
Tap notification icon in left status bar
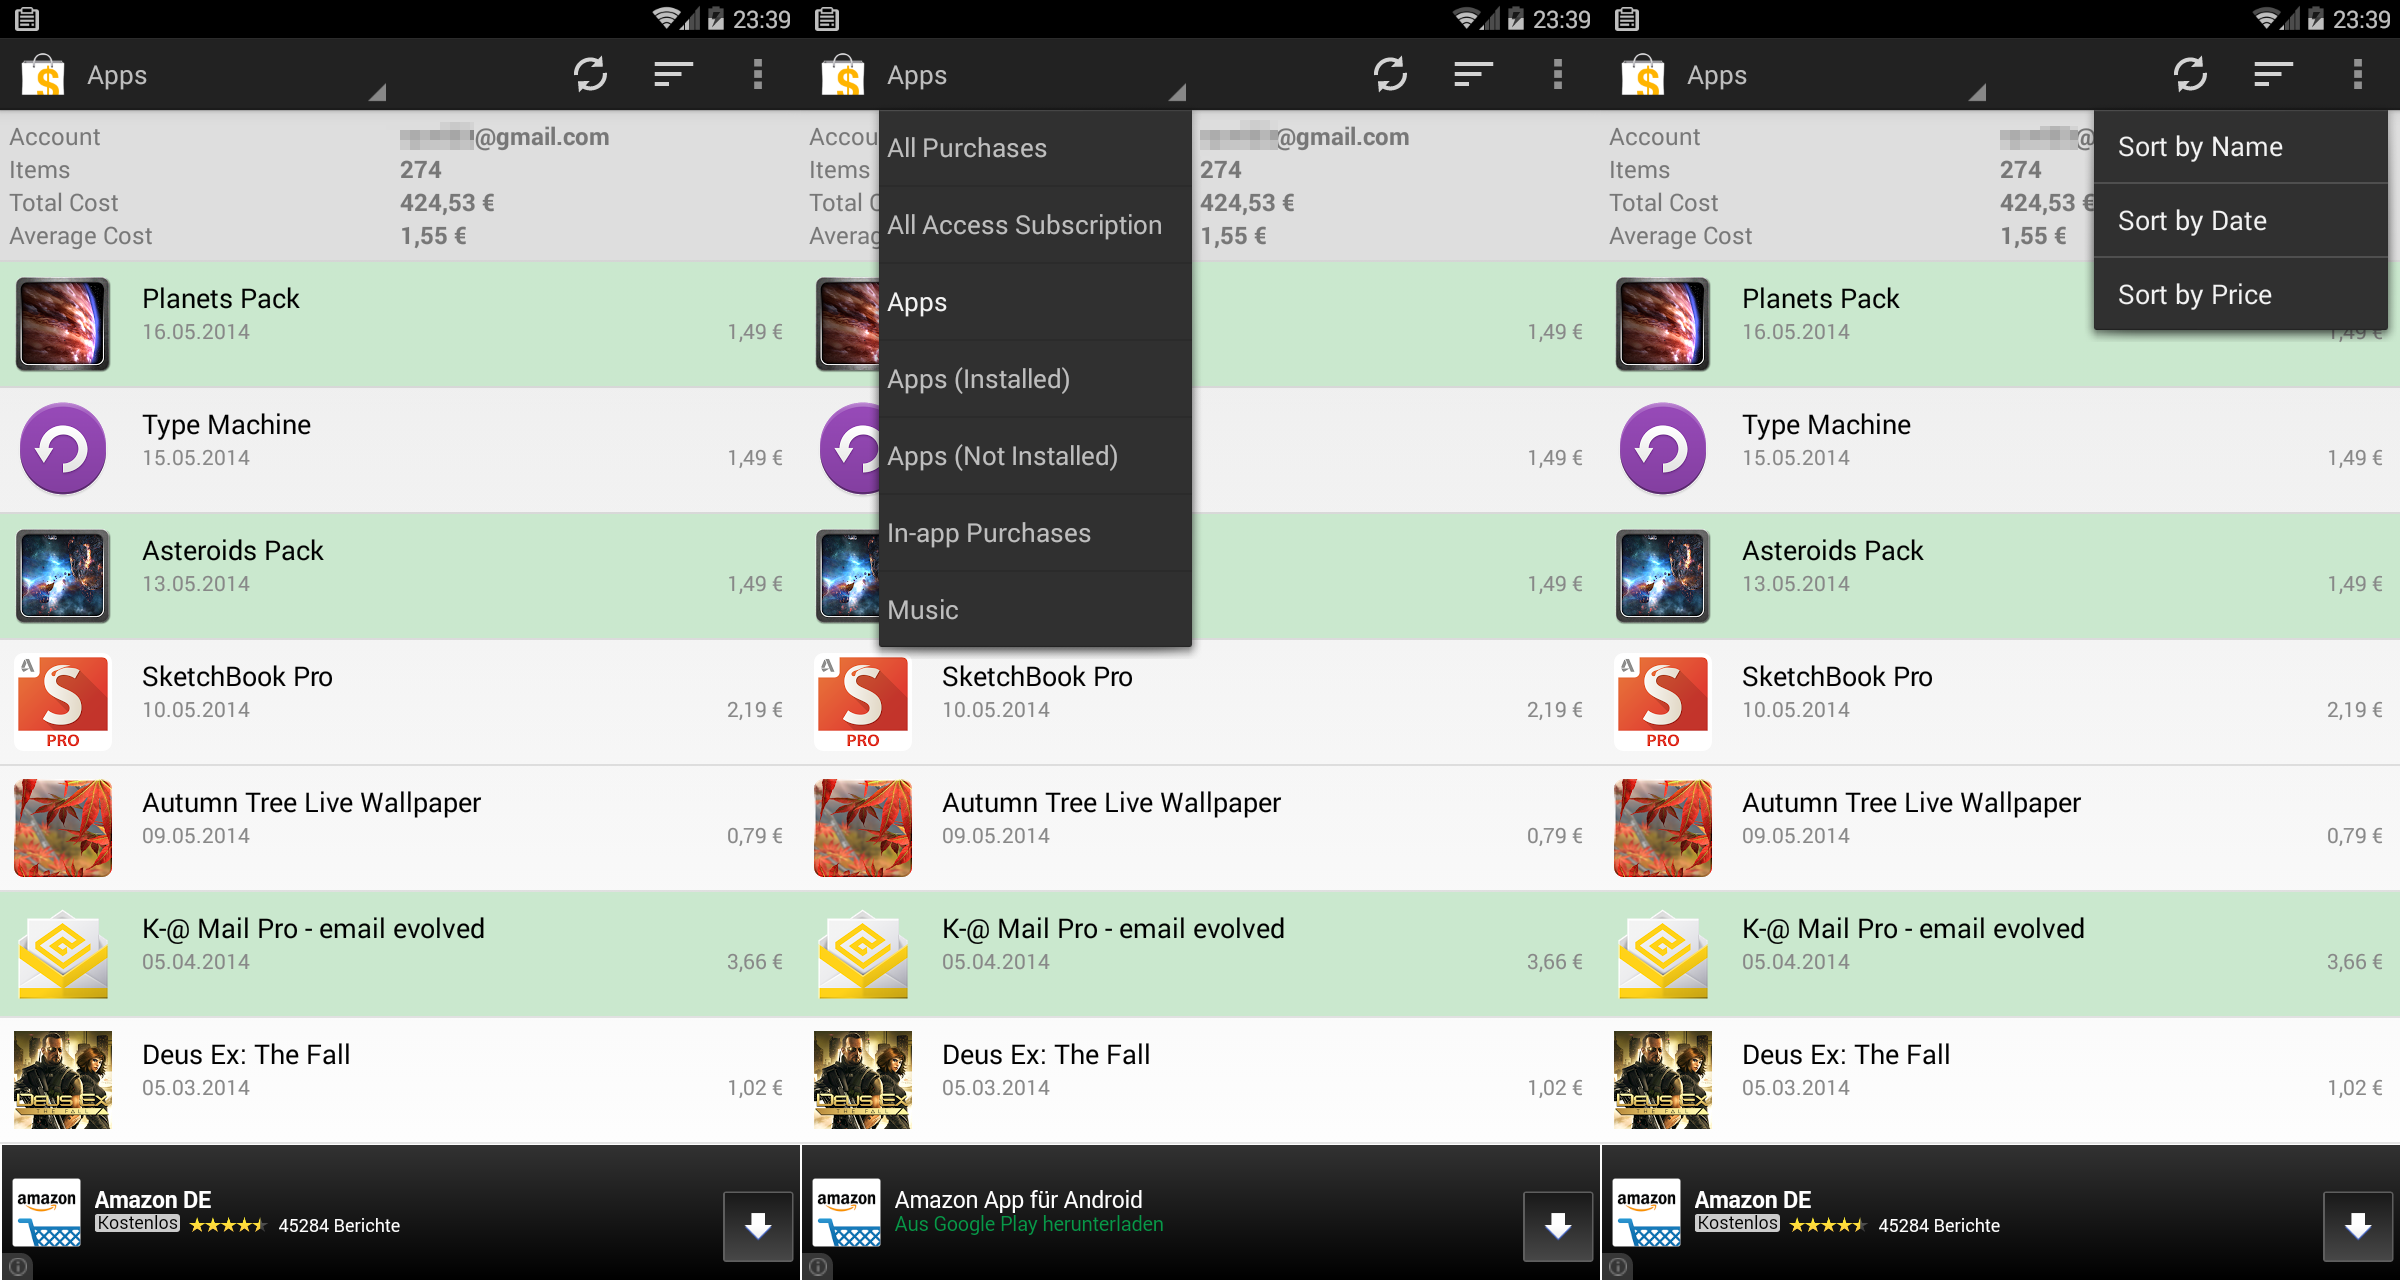27,18
